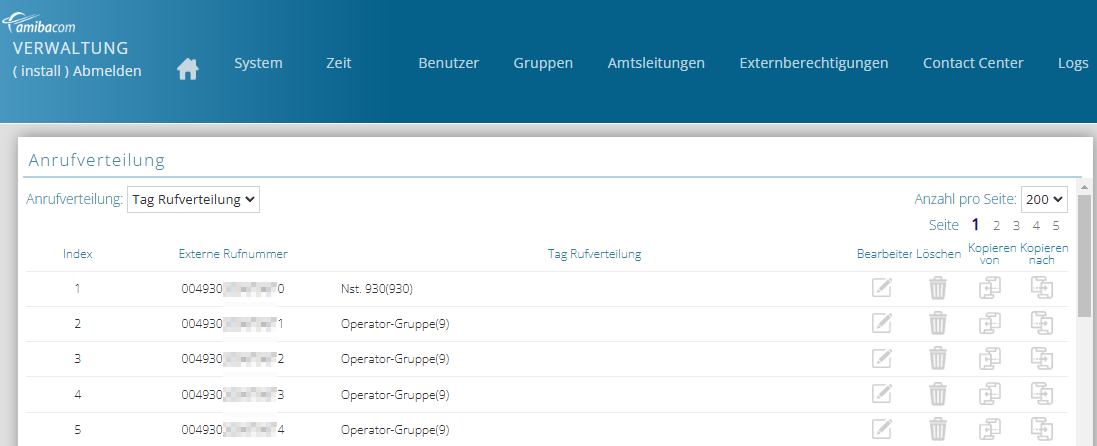Click 'Kopieren von' icon in row 5

click(989, 429)
